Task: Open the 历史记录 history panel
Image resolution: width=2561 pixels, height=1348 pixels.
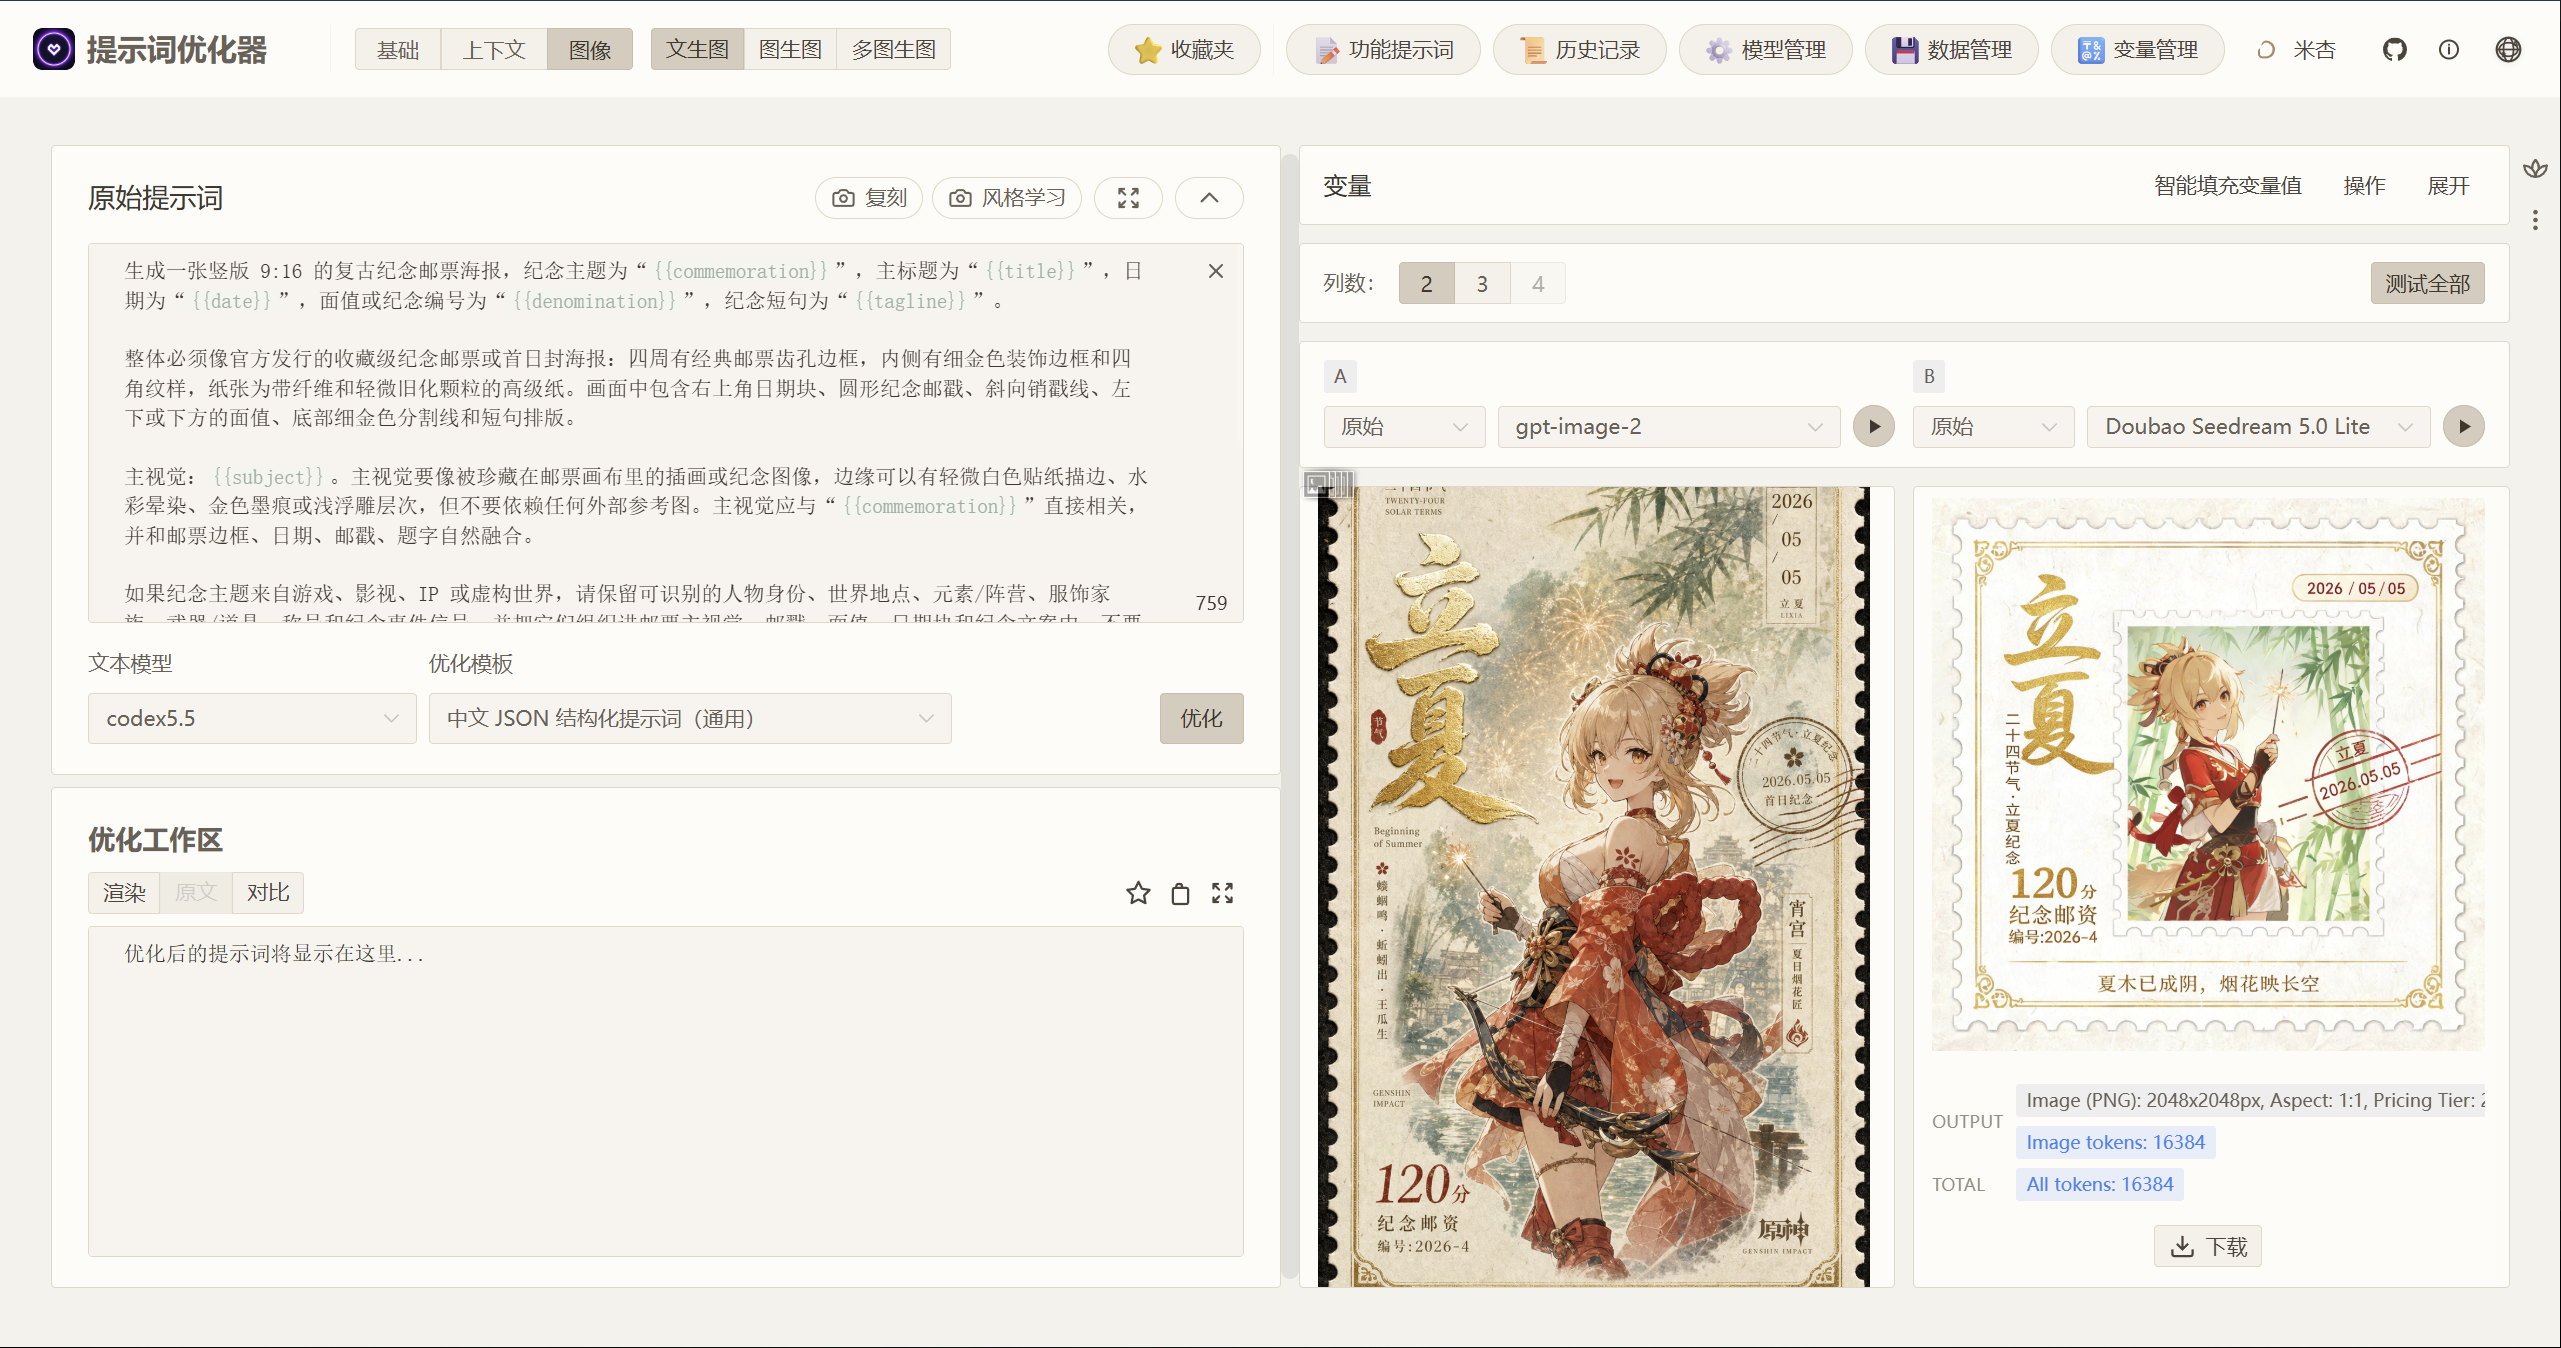Action: [1580, 50]
